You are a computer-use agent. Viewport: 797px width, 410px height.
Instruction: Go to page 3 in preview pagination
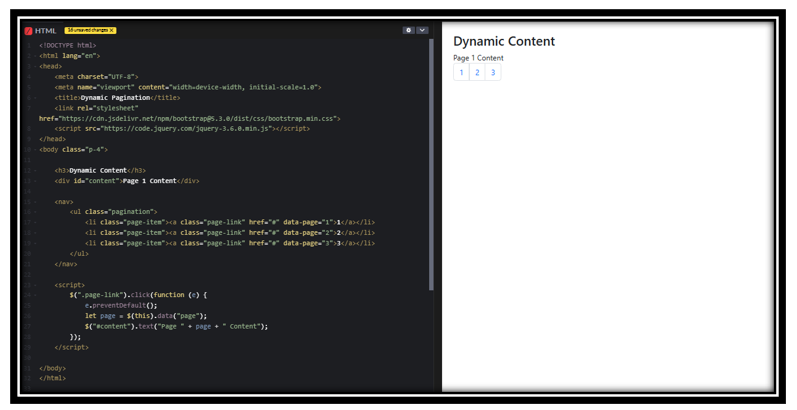coord(492,72)
